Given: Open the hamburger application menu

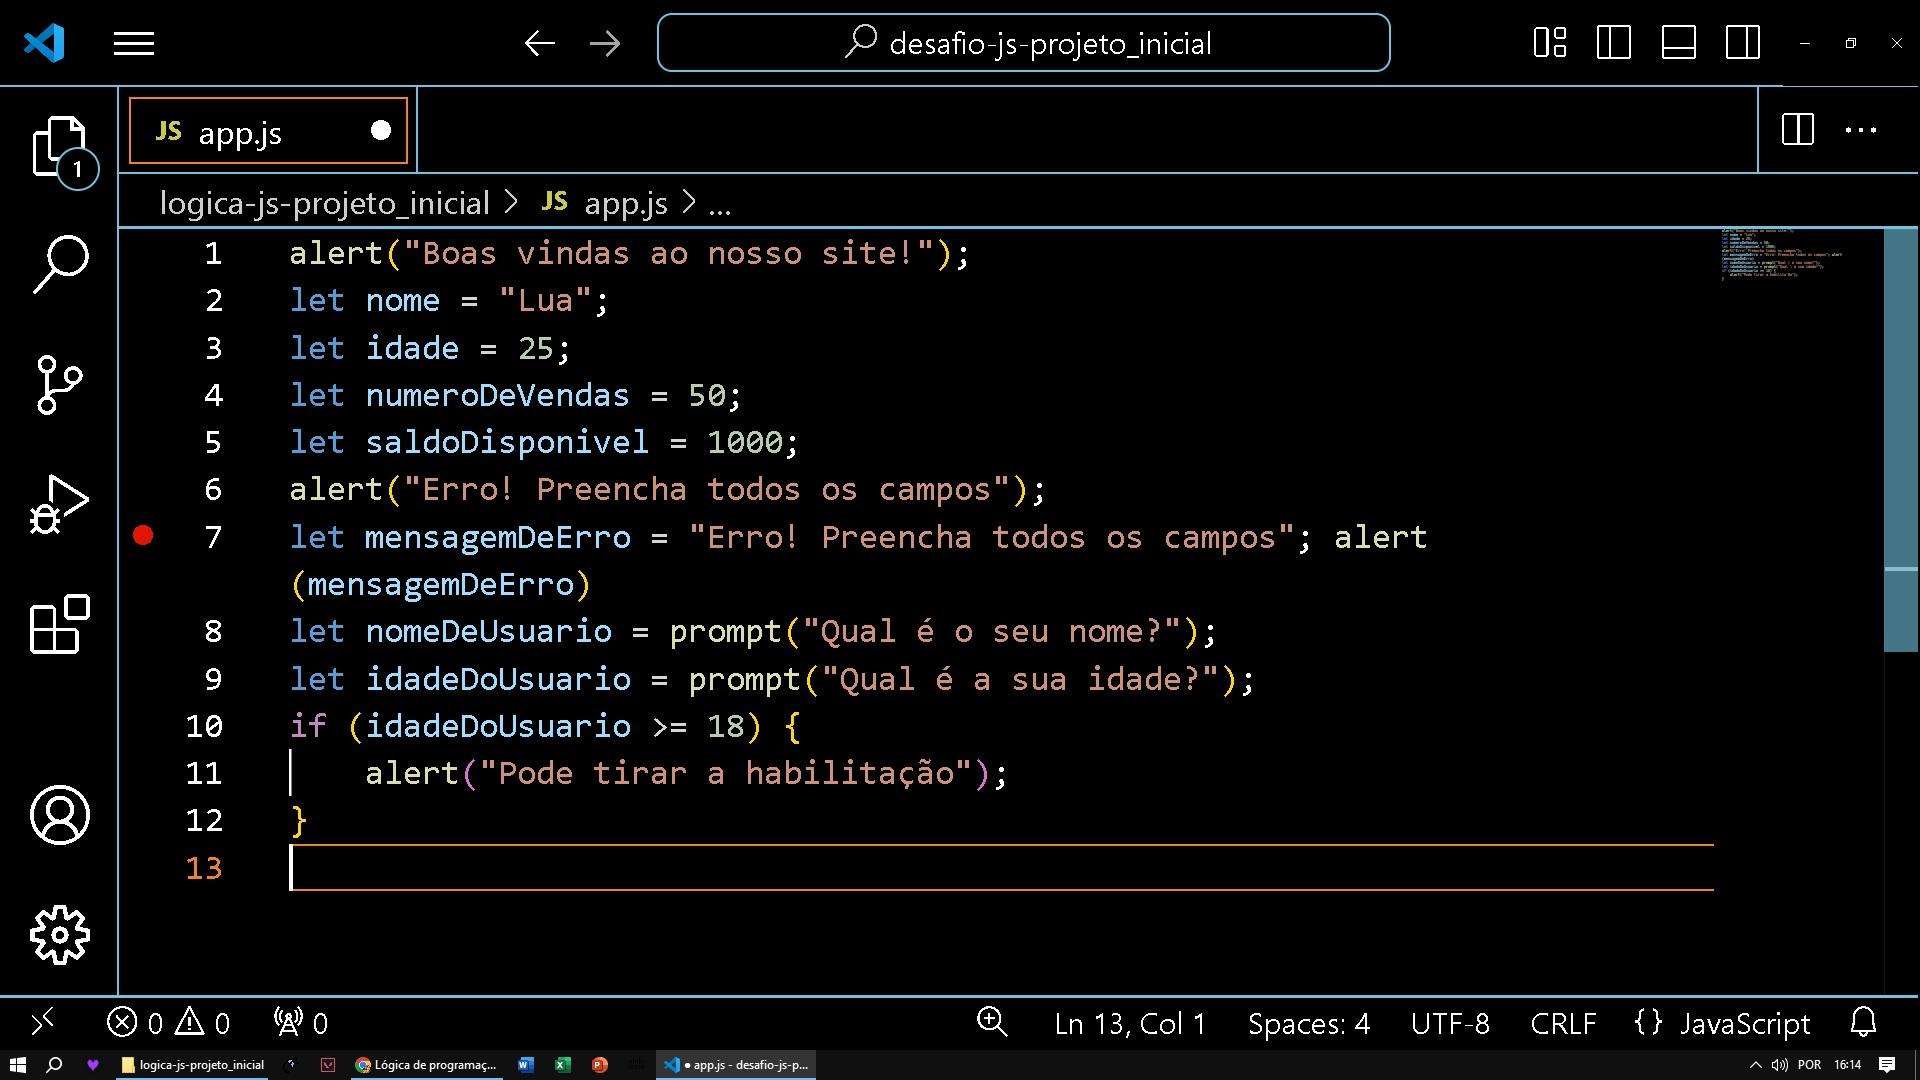Looking at the screenshot, I should coord(133,44).
